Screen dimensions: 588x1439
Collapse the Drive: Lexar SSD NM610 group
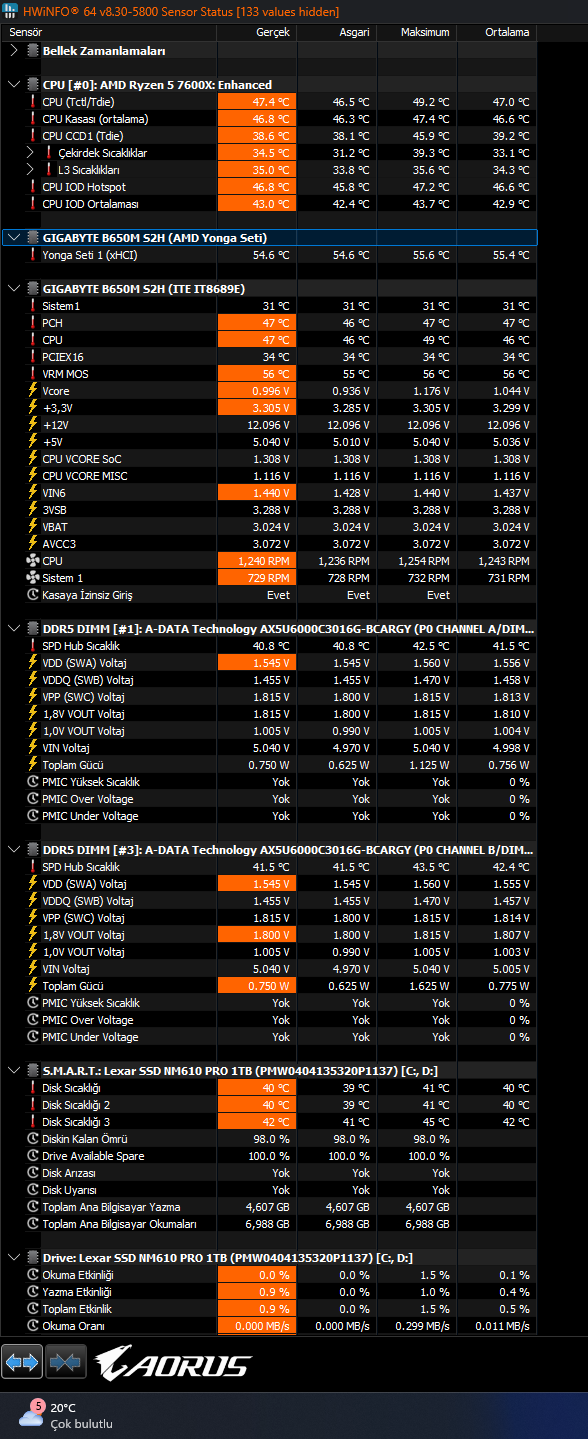click(13, 1258)
